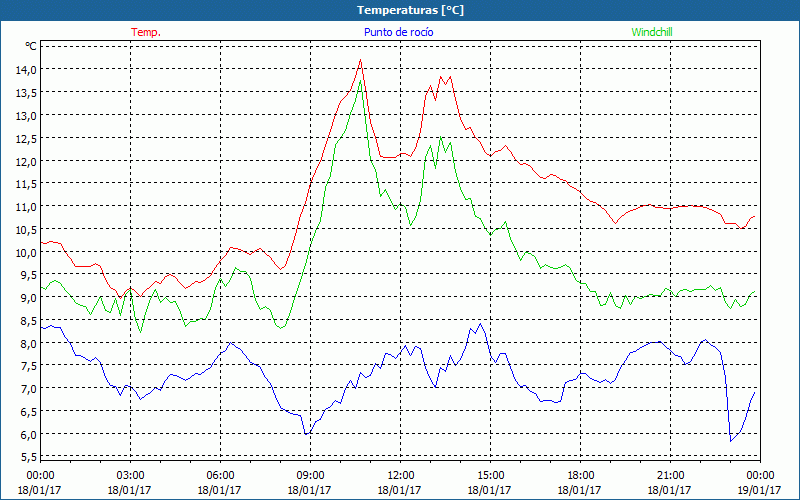Click the '03:00' time axis label
This screenshot has height=500, width=800.
coord(130,476)
